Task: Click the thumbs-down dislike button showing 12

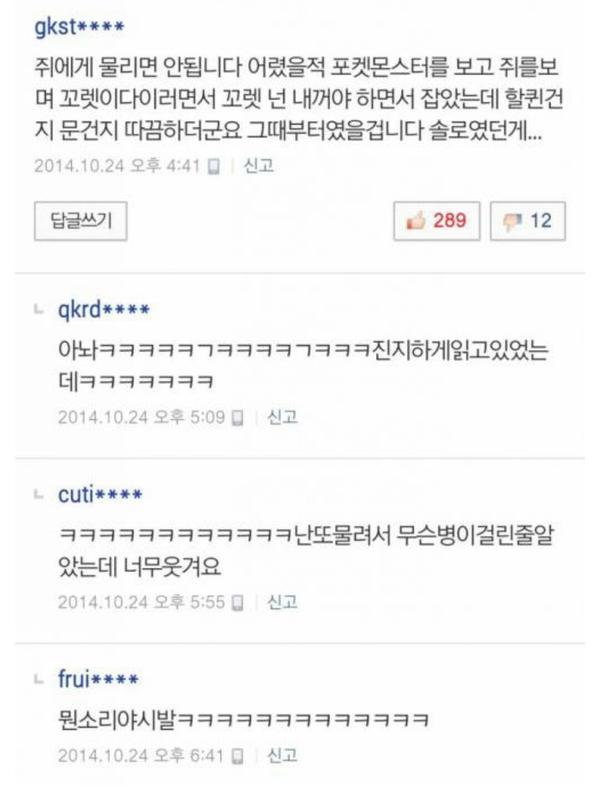Action: coord(528,221)
